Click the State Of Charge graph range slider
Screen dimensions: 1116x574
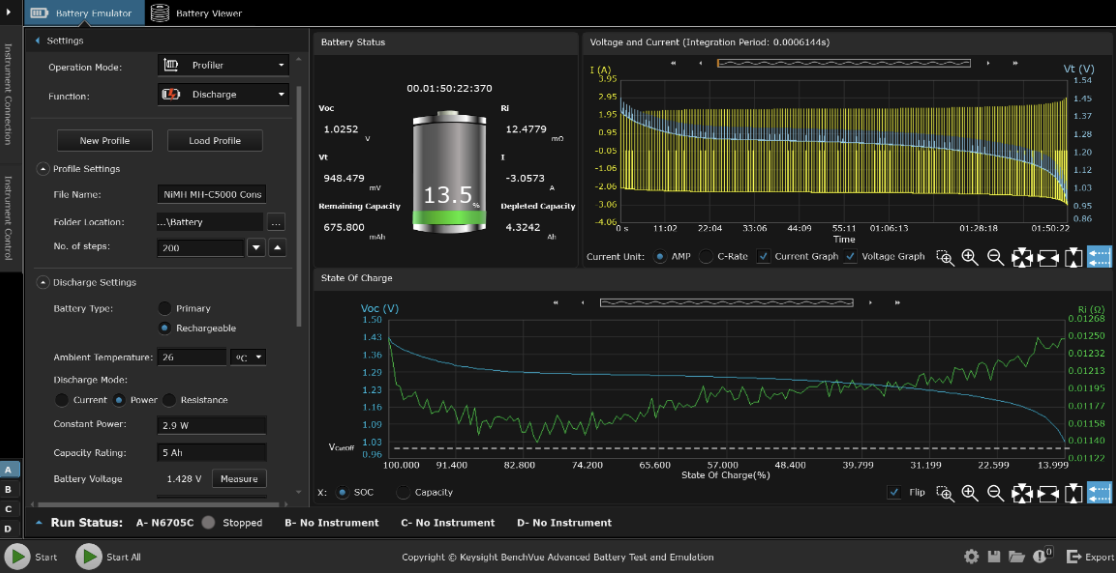pyautogui.click(x=726, y=302)
